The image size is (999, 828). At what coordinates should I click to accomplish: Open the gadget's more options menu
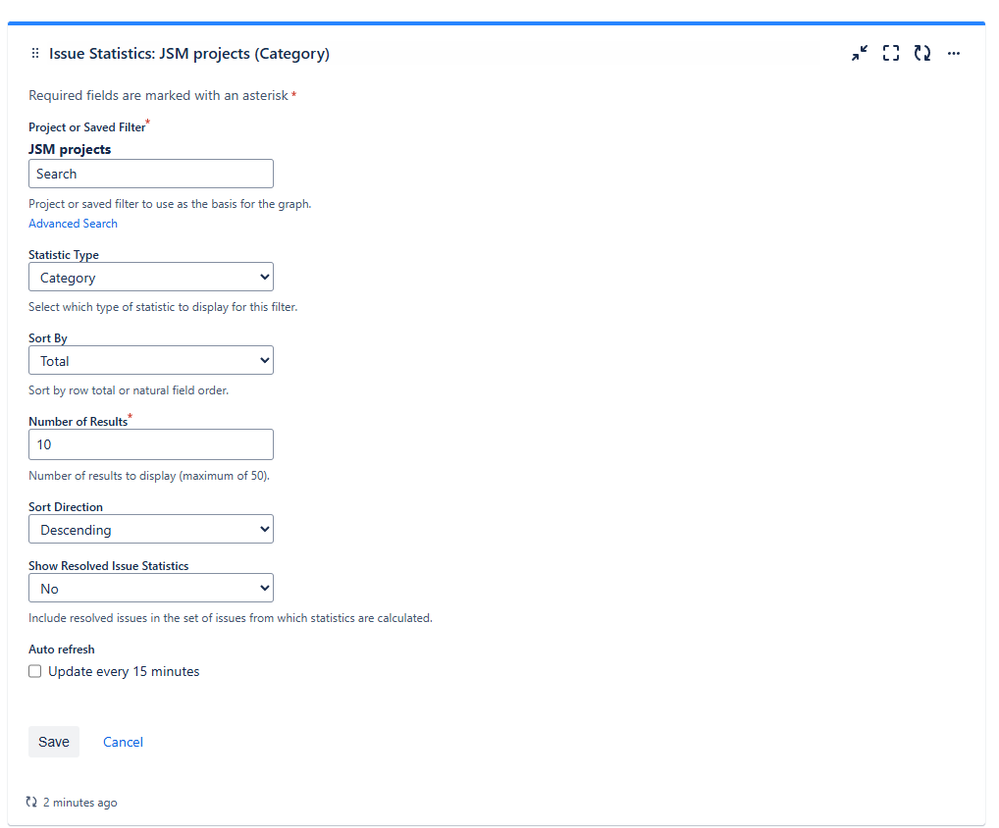pos(953,53)
